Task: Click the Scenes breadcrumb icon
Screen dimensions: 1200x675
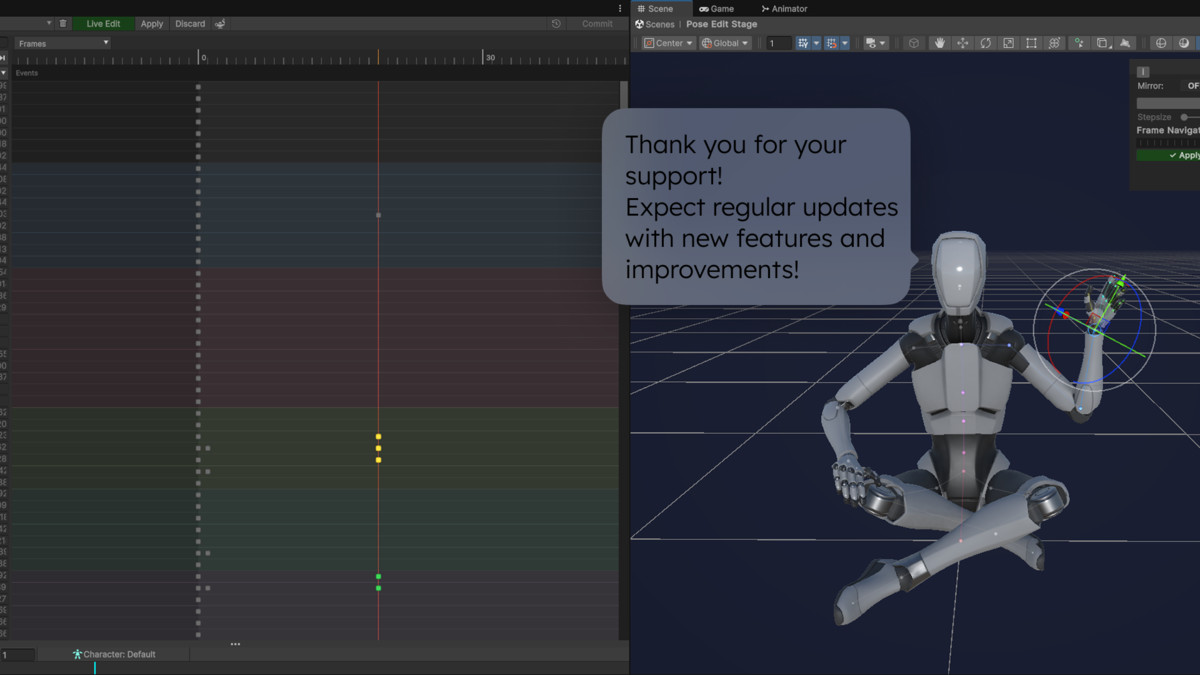Action: tap(640, 24)
